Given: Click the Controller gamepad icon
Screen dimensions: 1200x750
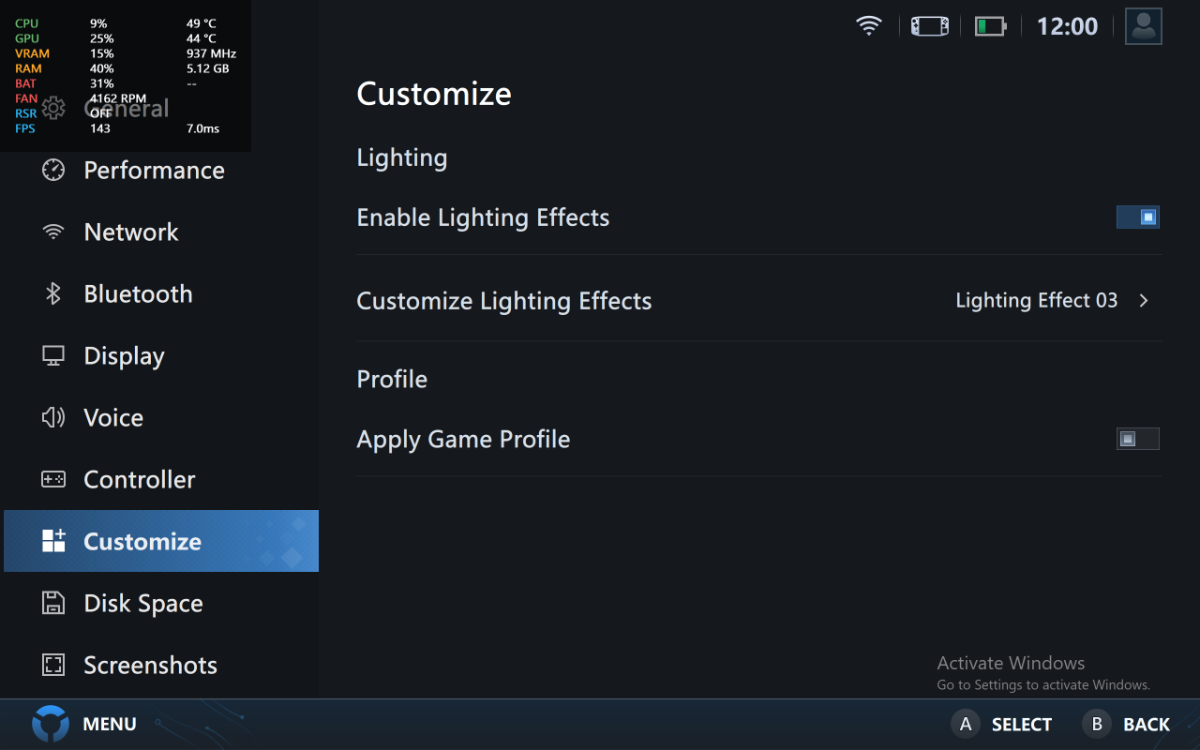Looking at the screenshot, I should pos(53,480).
